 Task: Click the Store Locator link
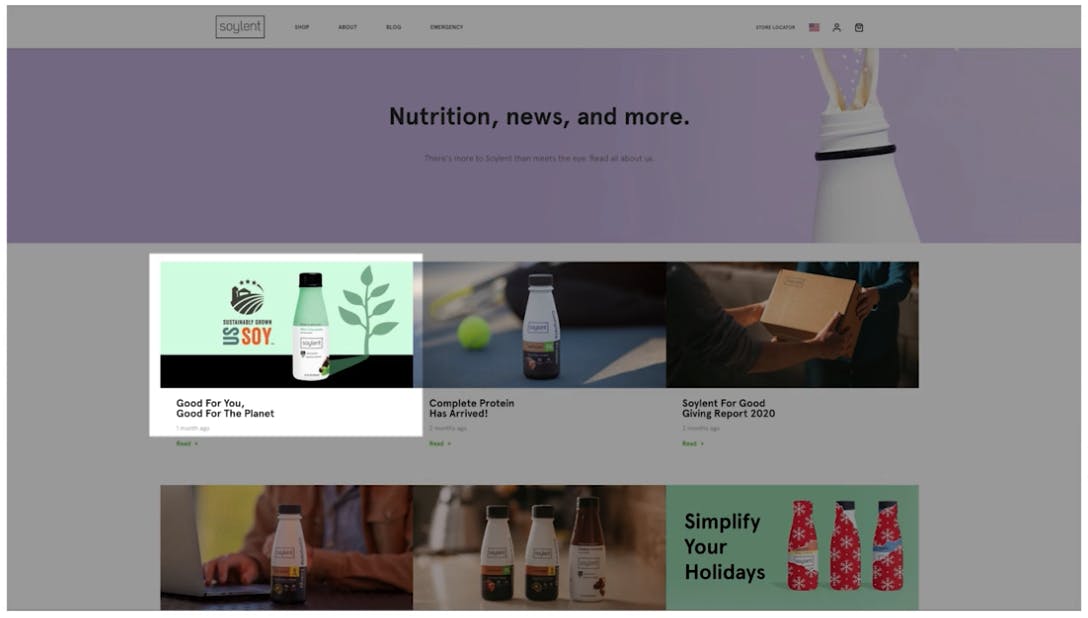pyautogui.click(x=775, y=27)
